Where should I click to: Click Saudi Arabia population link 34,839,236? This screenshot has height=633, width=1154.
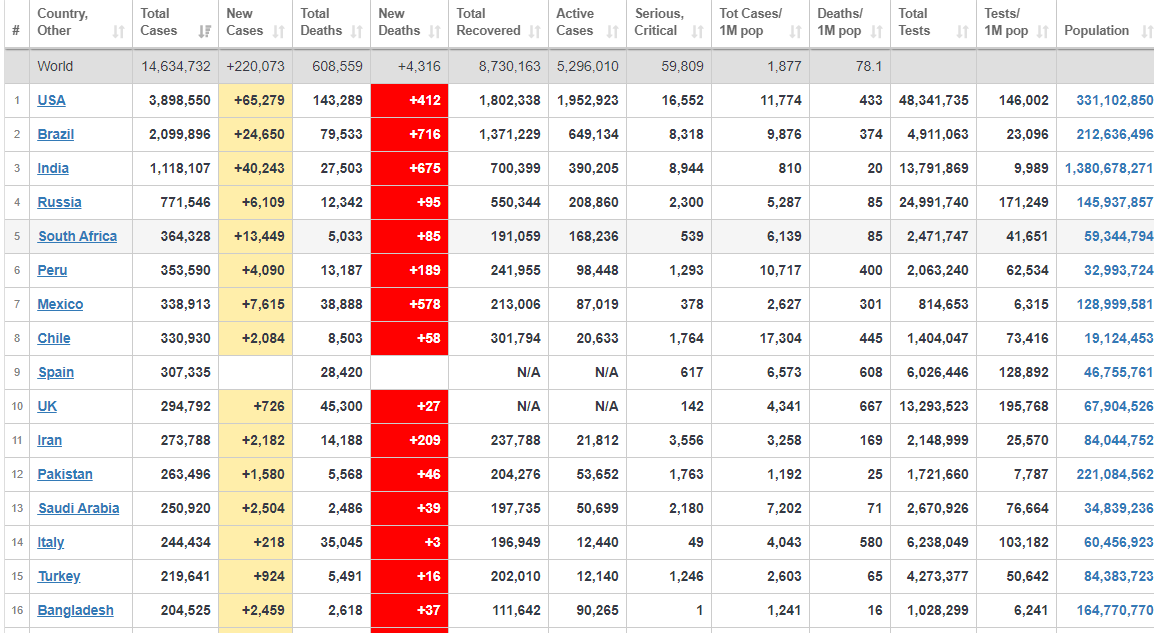point(1119,508)
